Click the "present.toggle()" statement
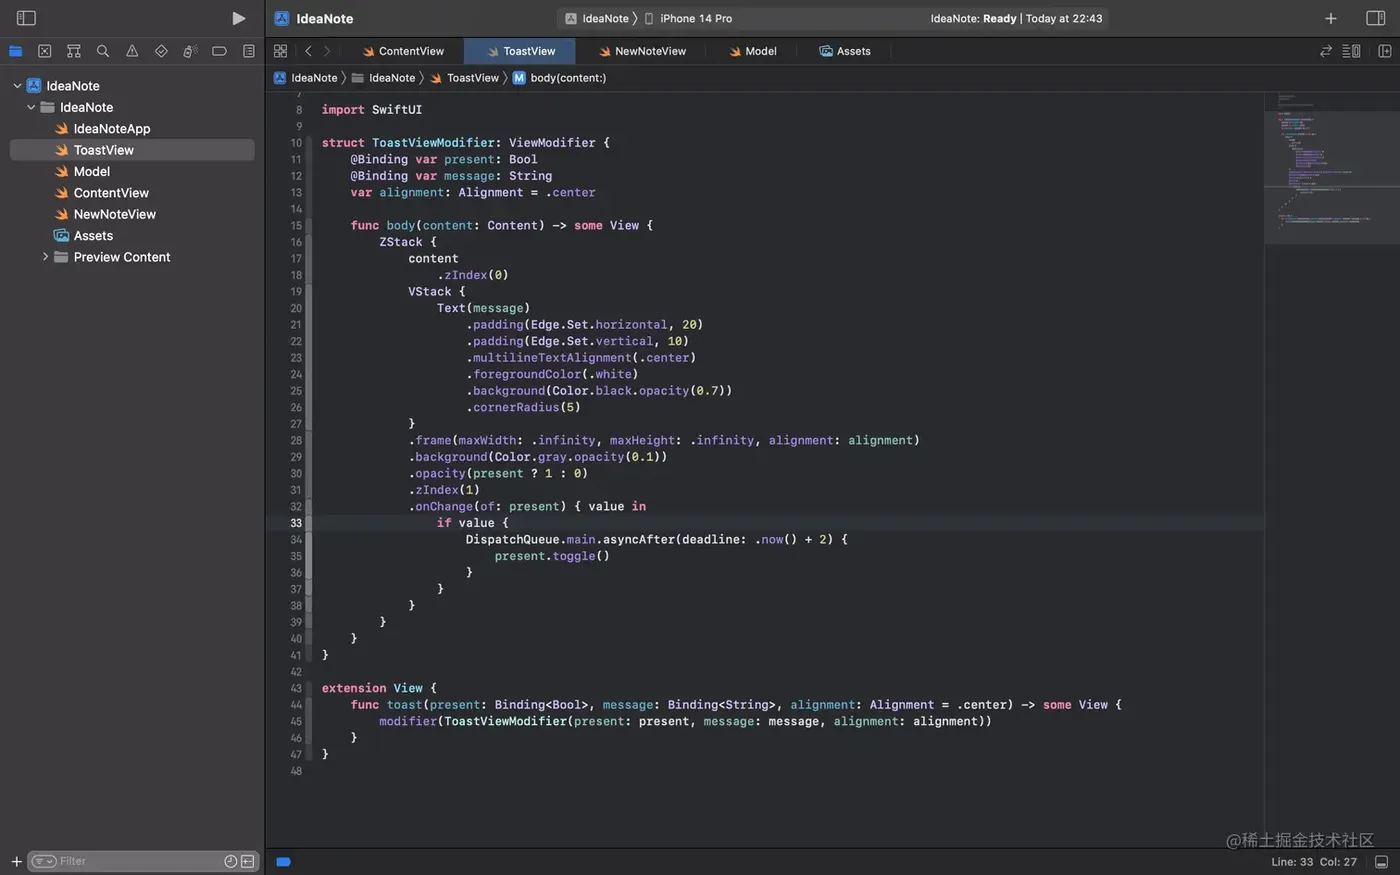 [551, 556]
